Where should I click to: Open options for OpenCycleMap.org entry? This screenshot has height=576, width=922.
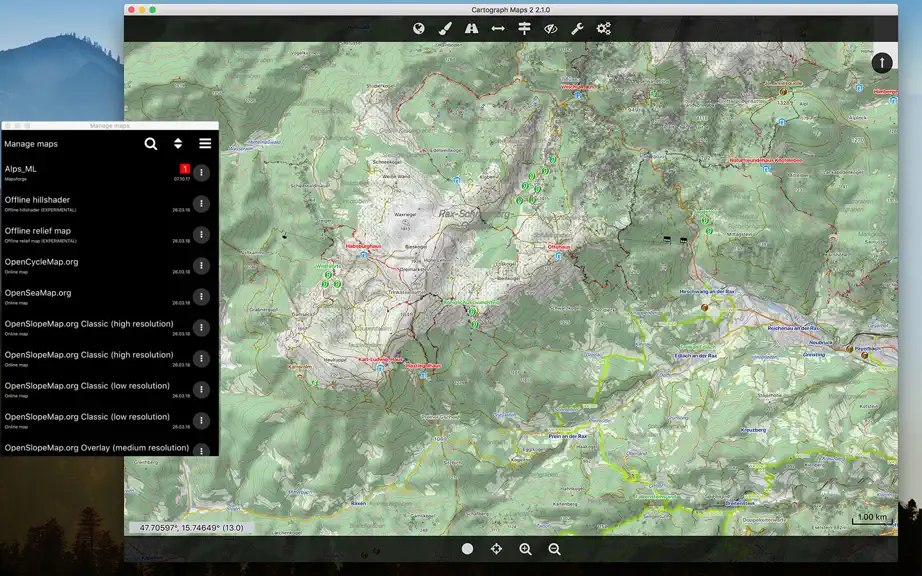pos(201,266)
